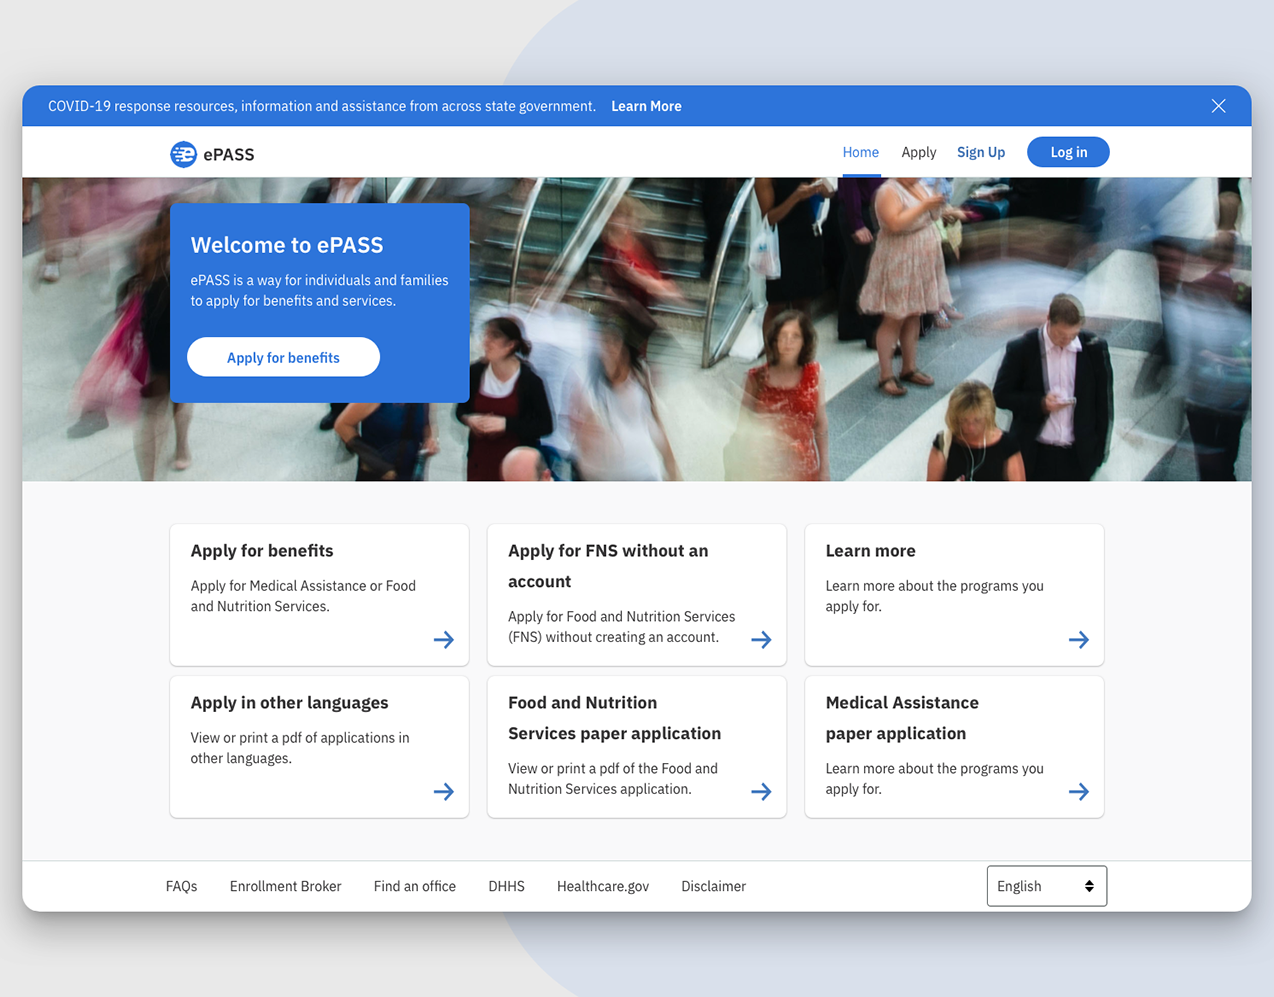Screen dimensions: 1274x997
Task: Click arrow on Medical Assistance paper card
Action: coord(1079,792)
